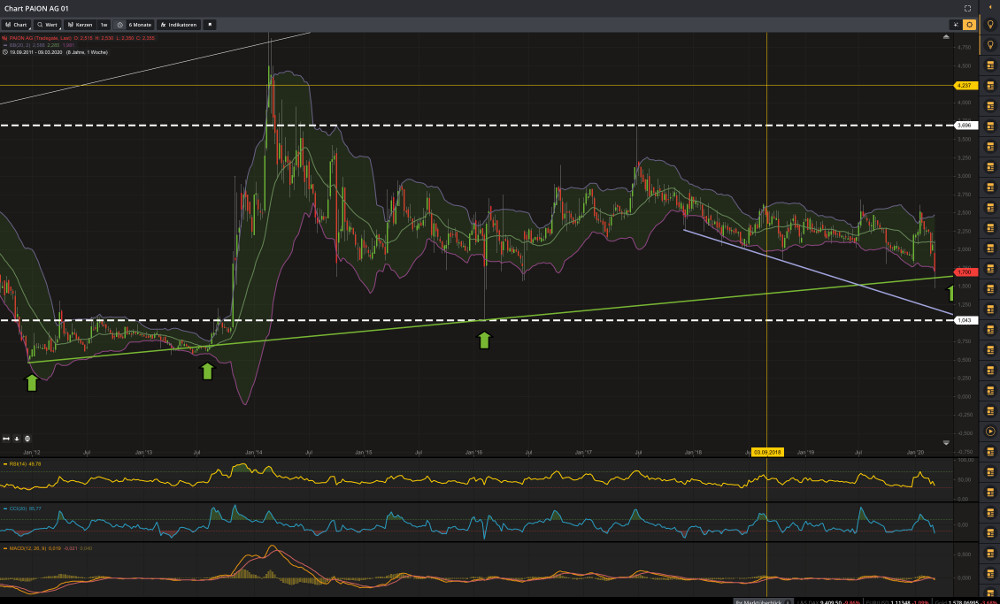Screen dimensions: 1000x604
Task: Click the second location pin sidebar icon
Action: [990, 45]
